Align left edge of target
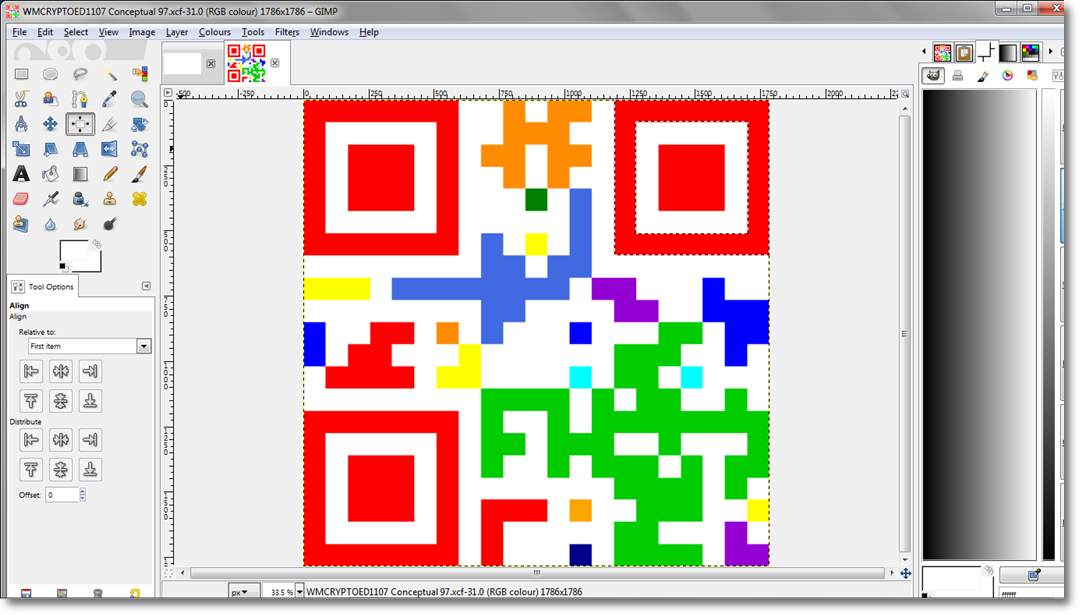 pos(31,371)
